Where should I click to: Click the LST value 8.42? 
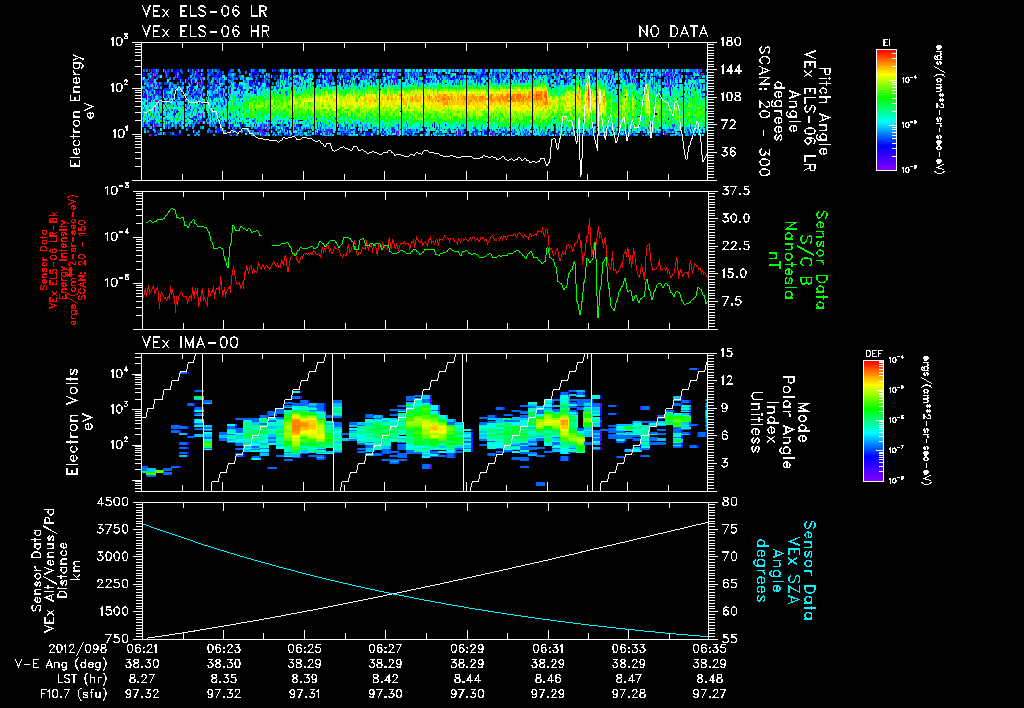click(x=385, y=679)
